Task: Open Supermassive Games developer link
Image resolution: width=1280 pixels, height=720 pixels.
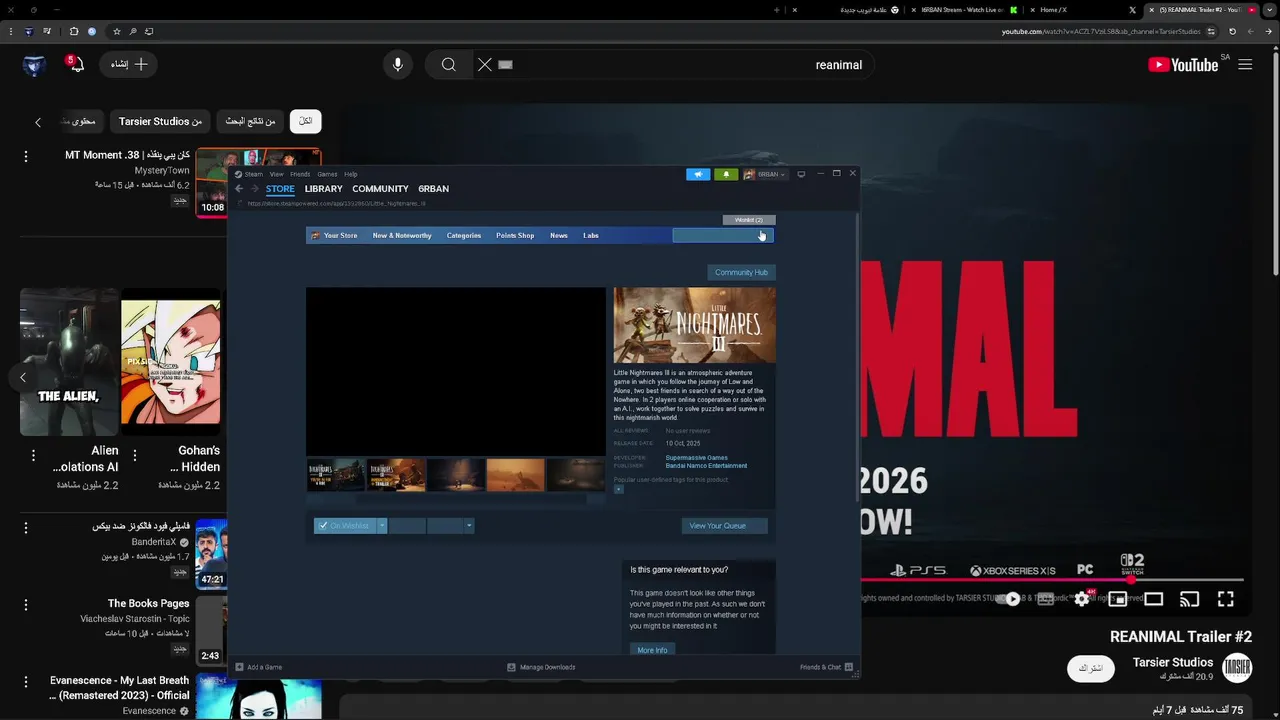Action: point(697,458)
